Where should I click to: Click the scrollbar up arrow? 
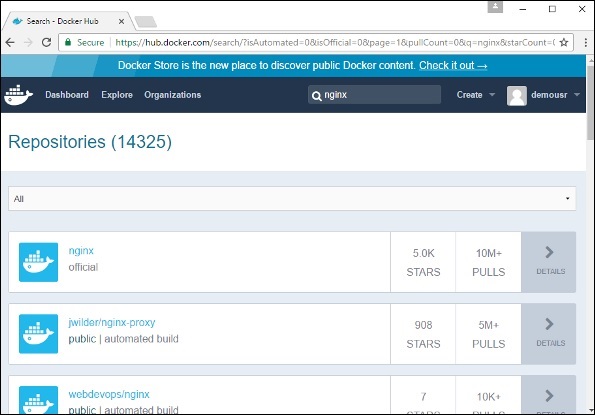590,59
